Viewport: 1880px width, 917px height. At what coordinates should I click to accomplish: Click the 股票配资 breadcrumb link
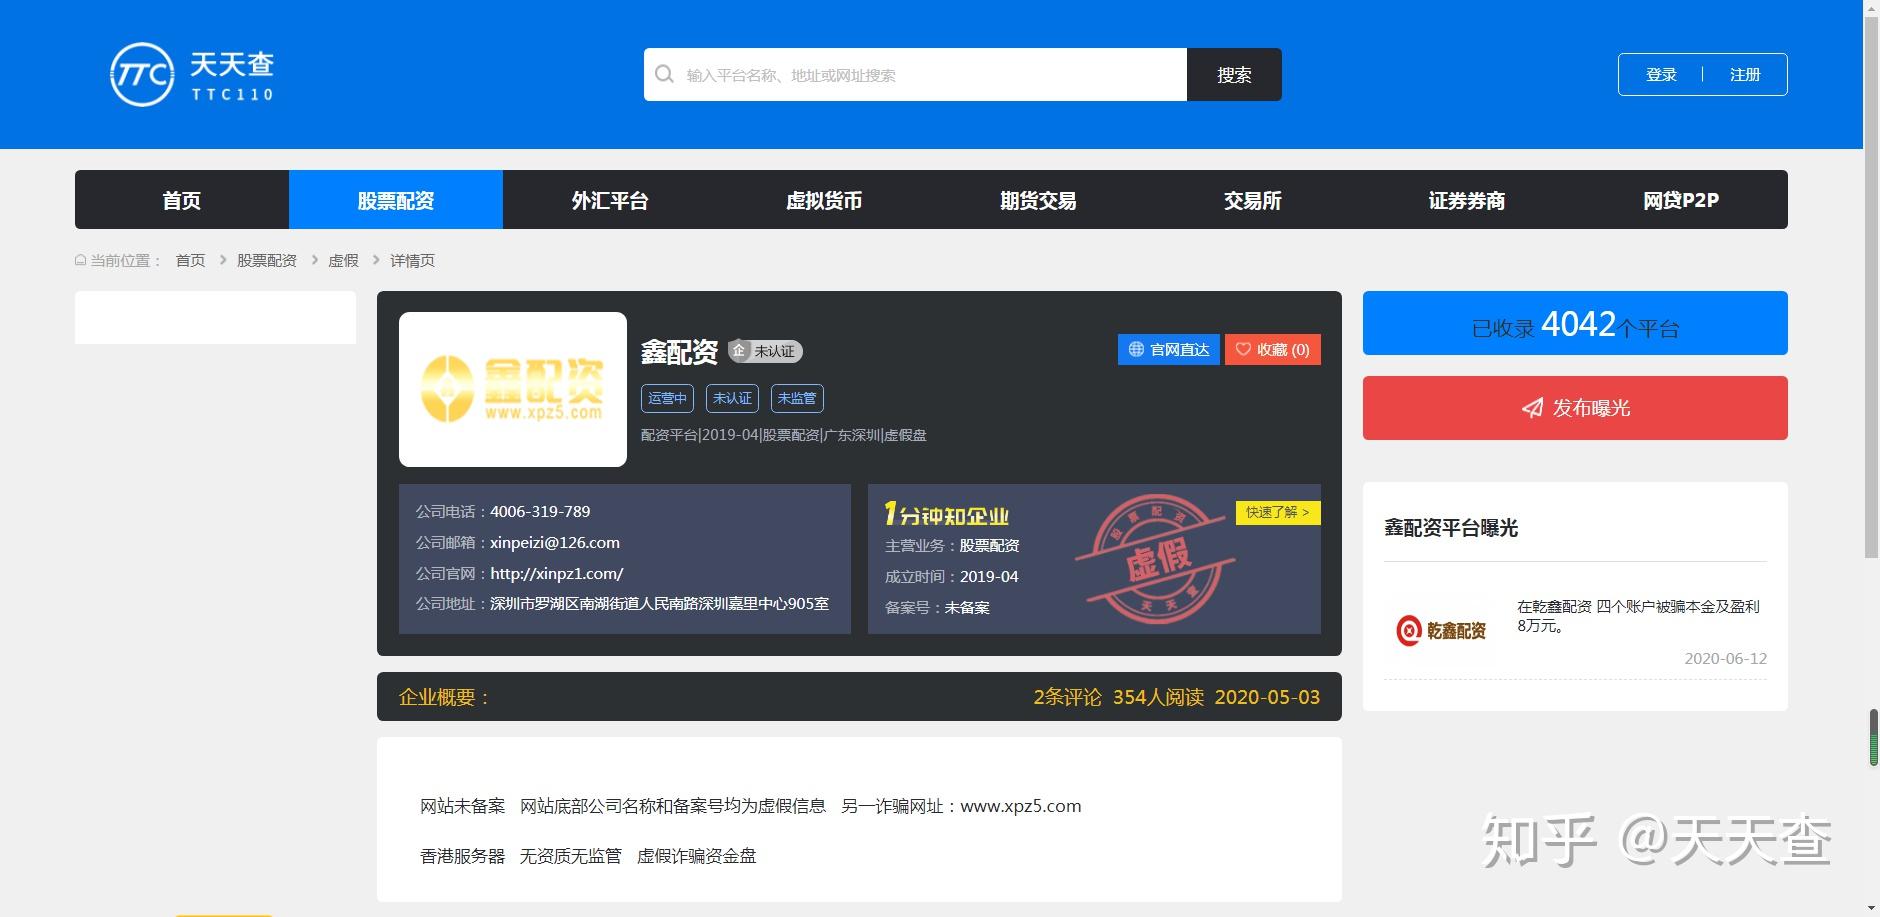(267, 260)
